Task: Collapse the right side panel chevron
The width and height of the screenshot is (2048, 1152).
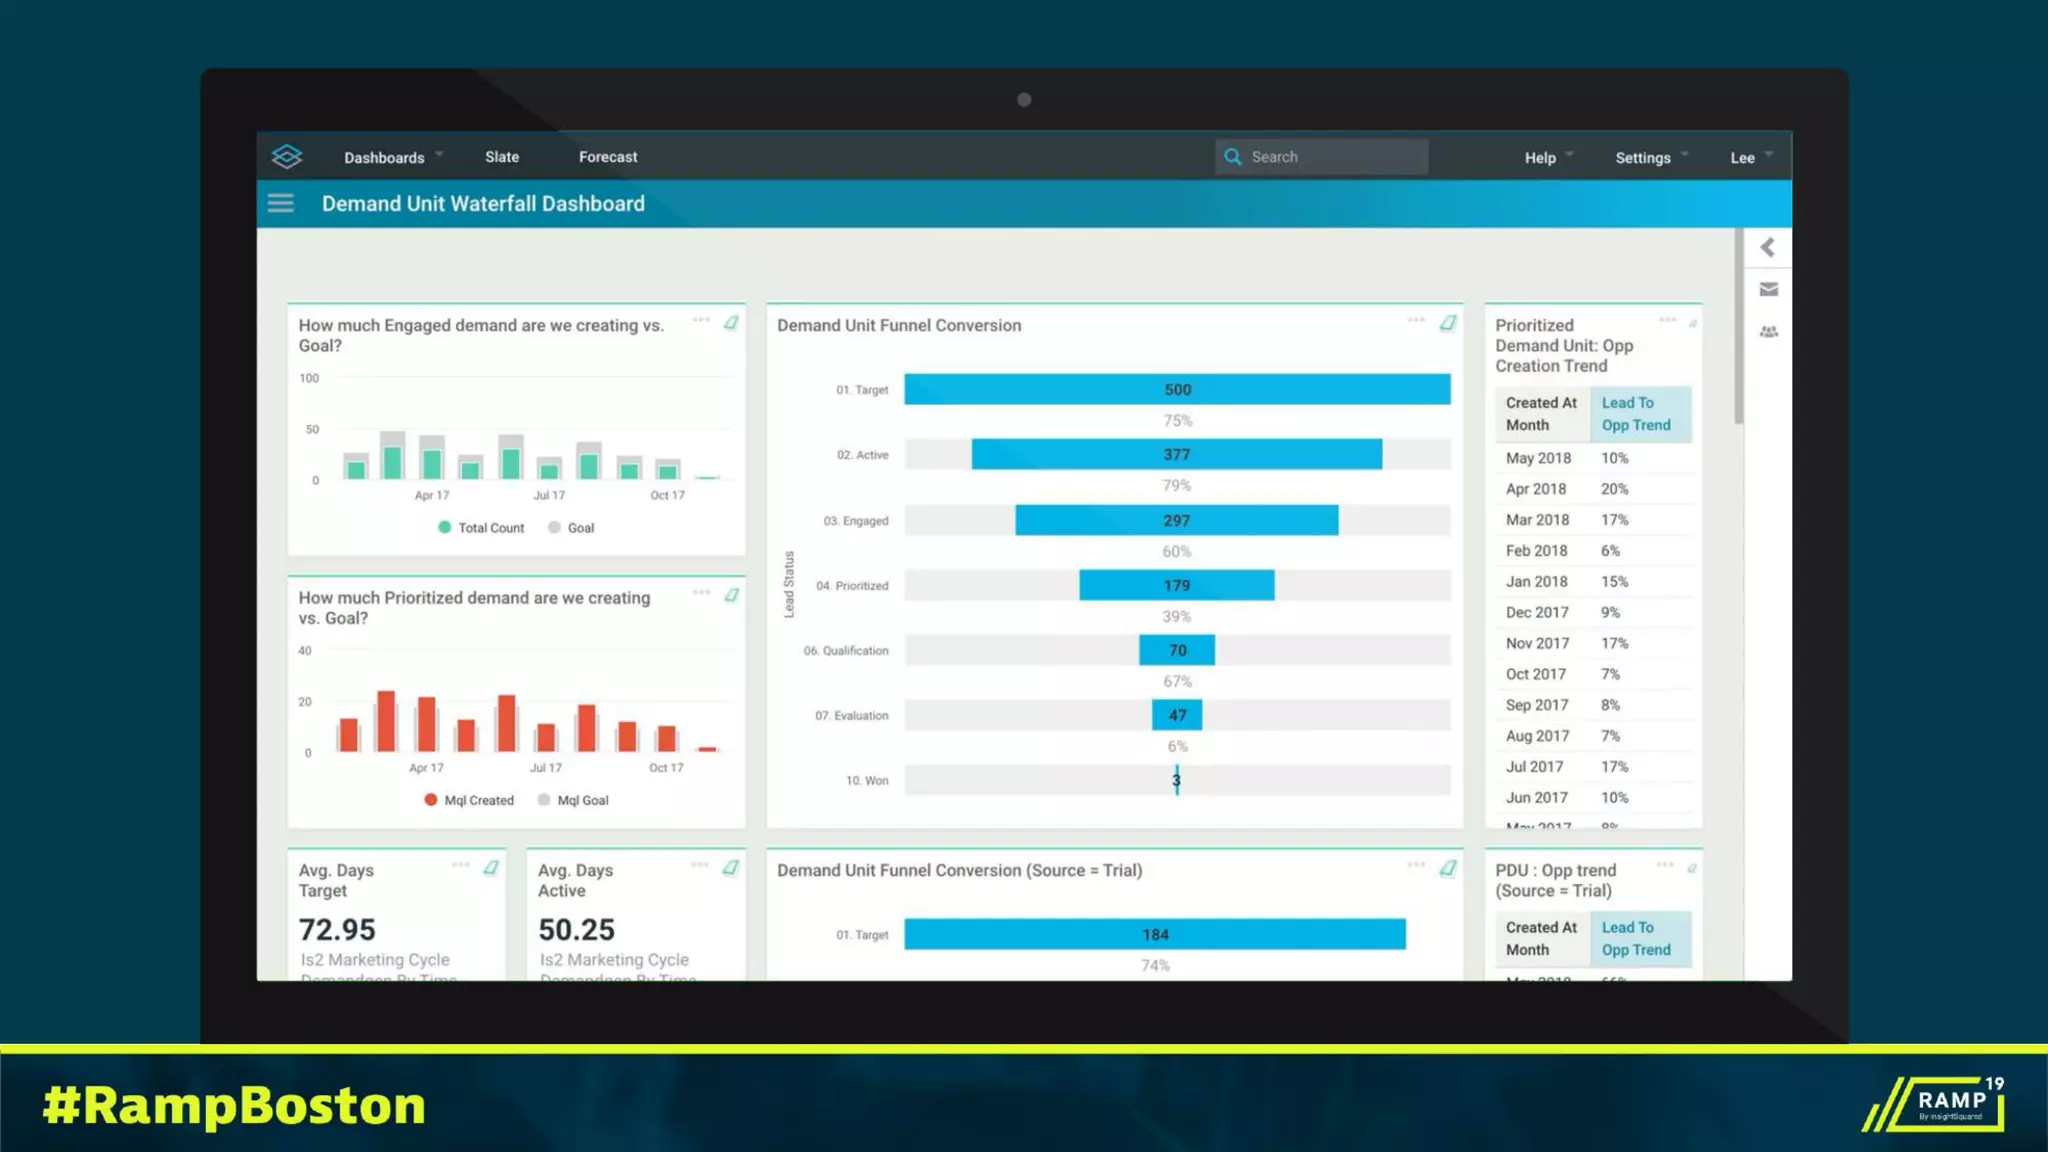Action: point(1768,248)
